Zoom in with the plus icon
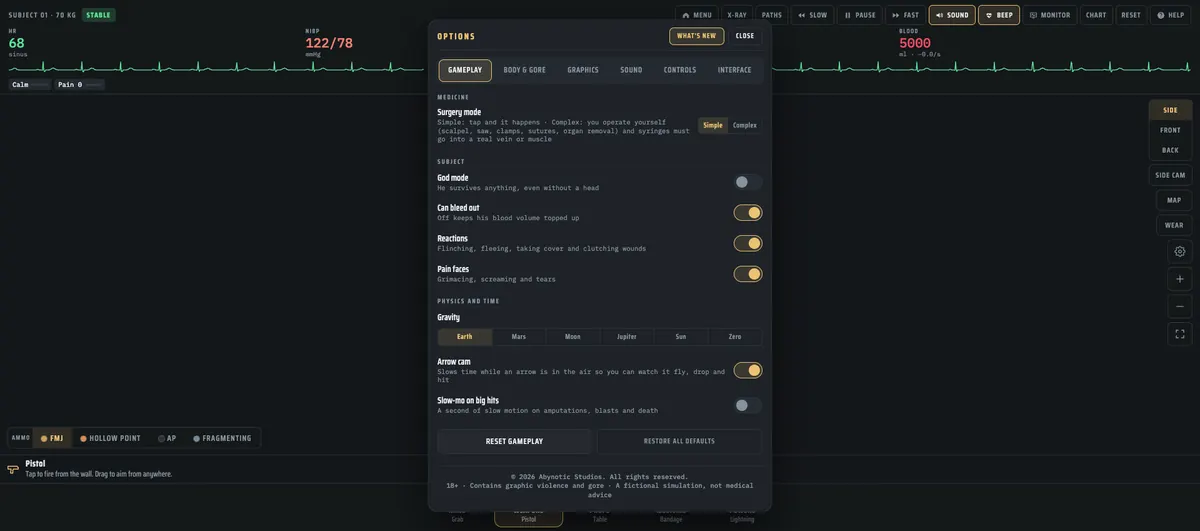This screenshot has height=531, width=1200. [1180, 279]
